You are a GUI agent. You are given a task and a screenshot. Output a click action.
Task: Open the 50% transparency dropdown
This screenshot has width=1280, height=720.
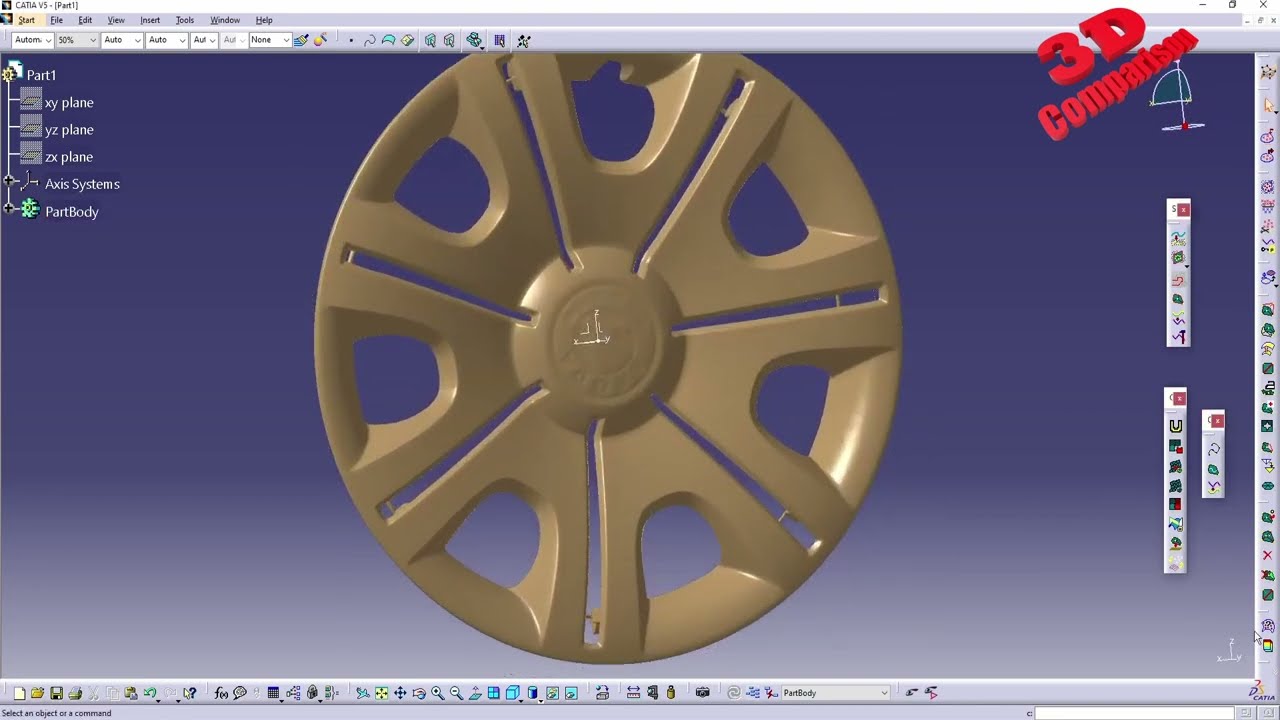pos(77,40)
